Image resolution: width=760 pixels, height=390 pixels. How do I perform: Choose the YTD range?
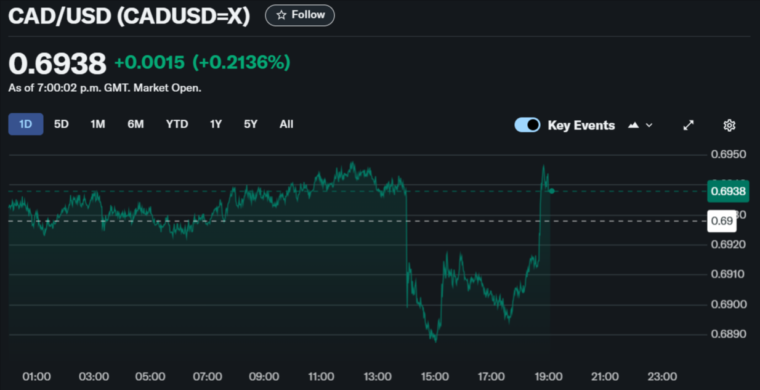[x=177, y=125]
